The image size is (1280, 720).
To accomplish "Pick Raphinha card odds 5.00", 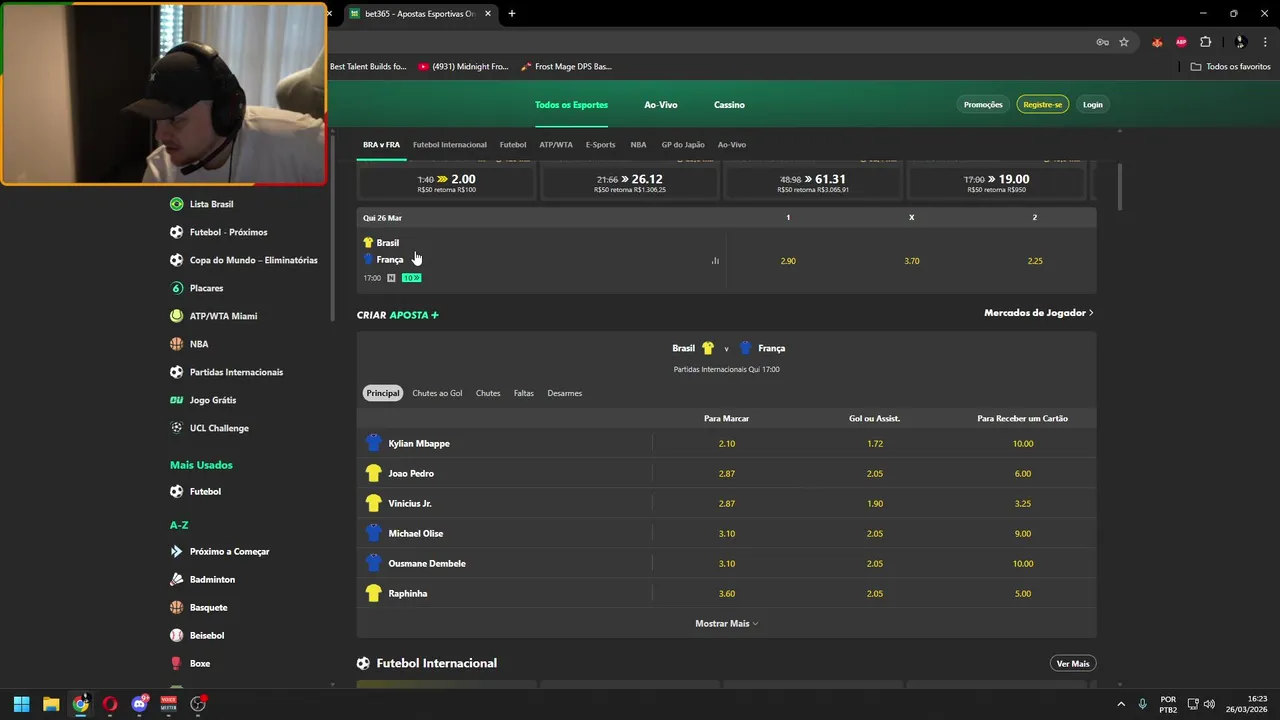I will pos(1023,594).
